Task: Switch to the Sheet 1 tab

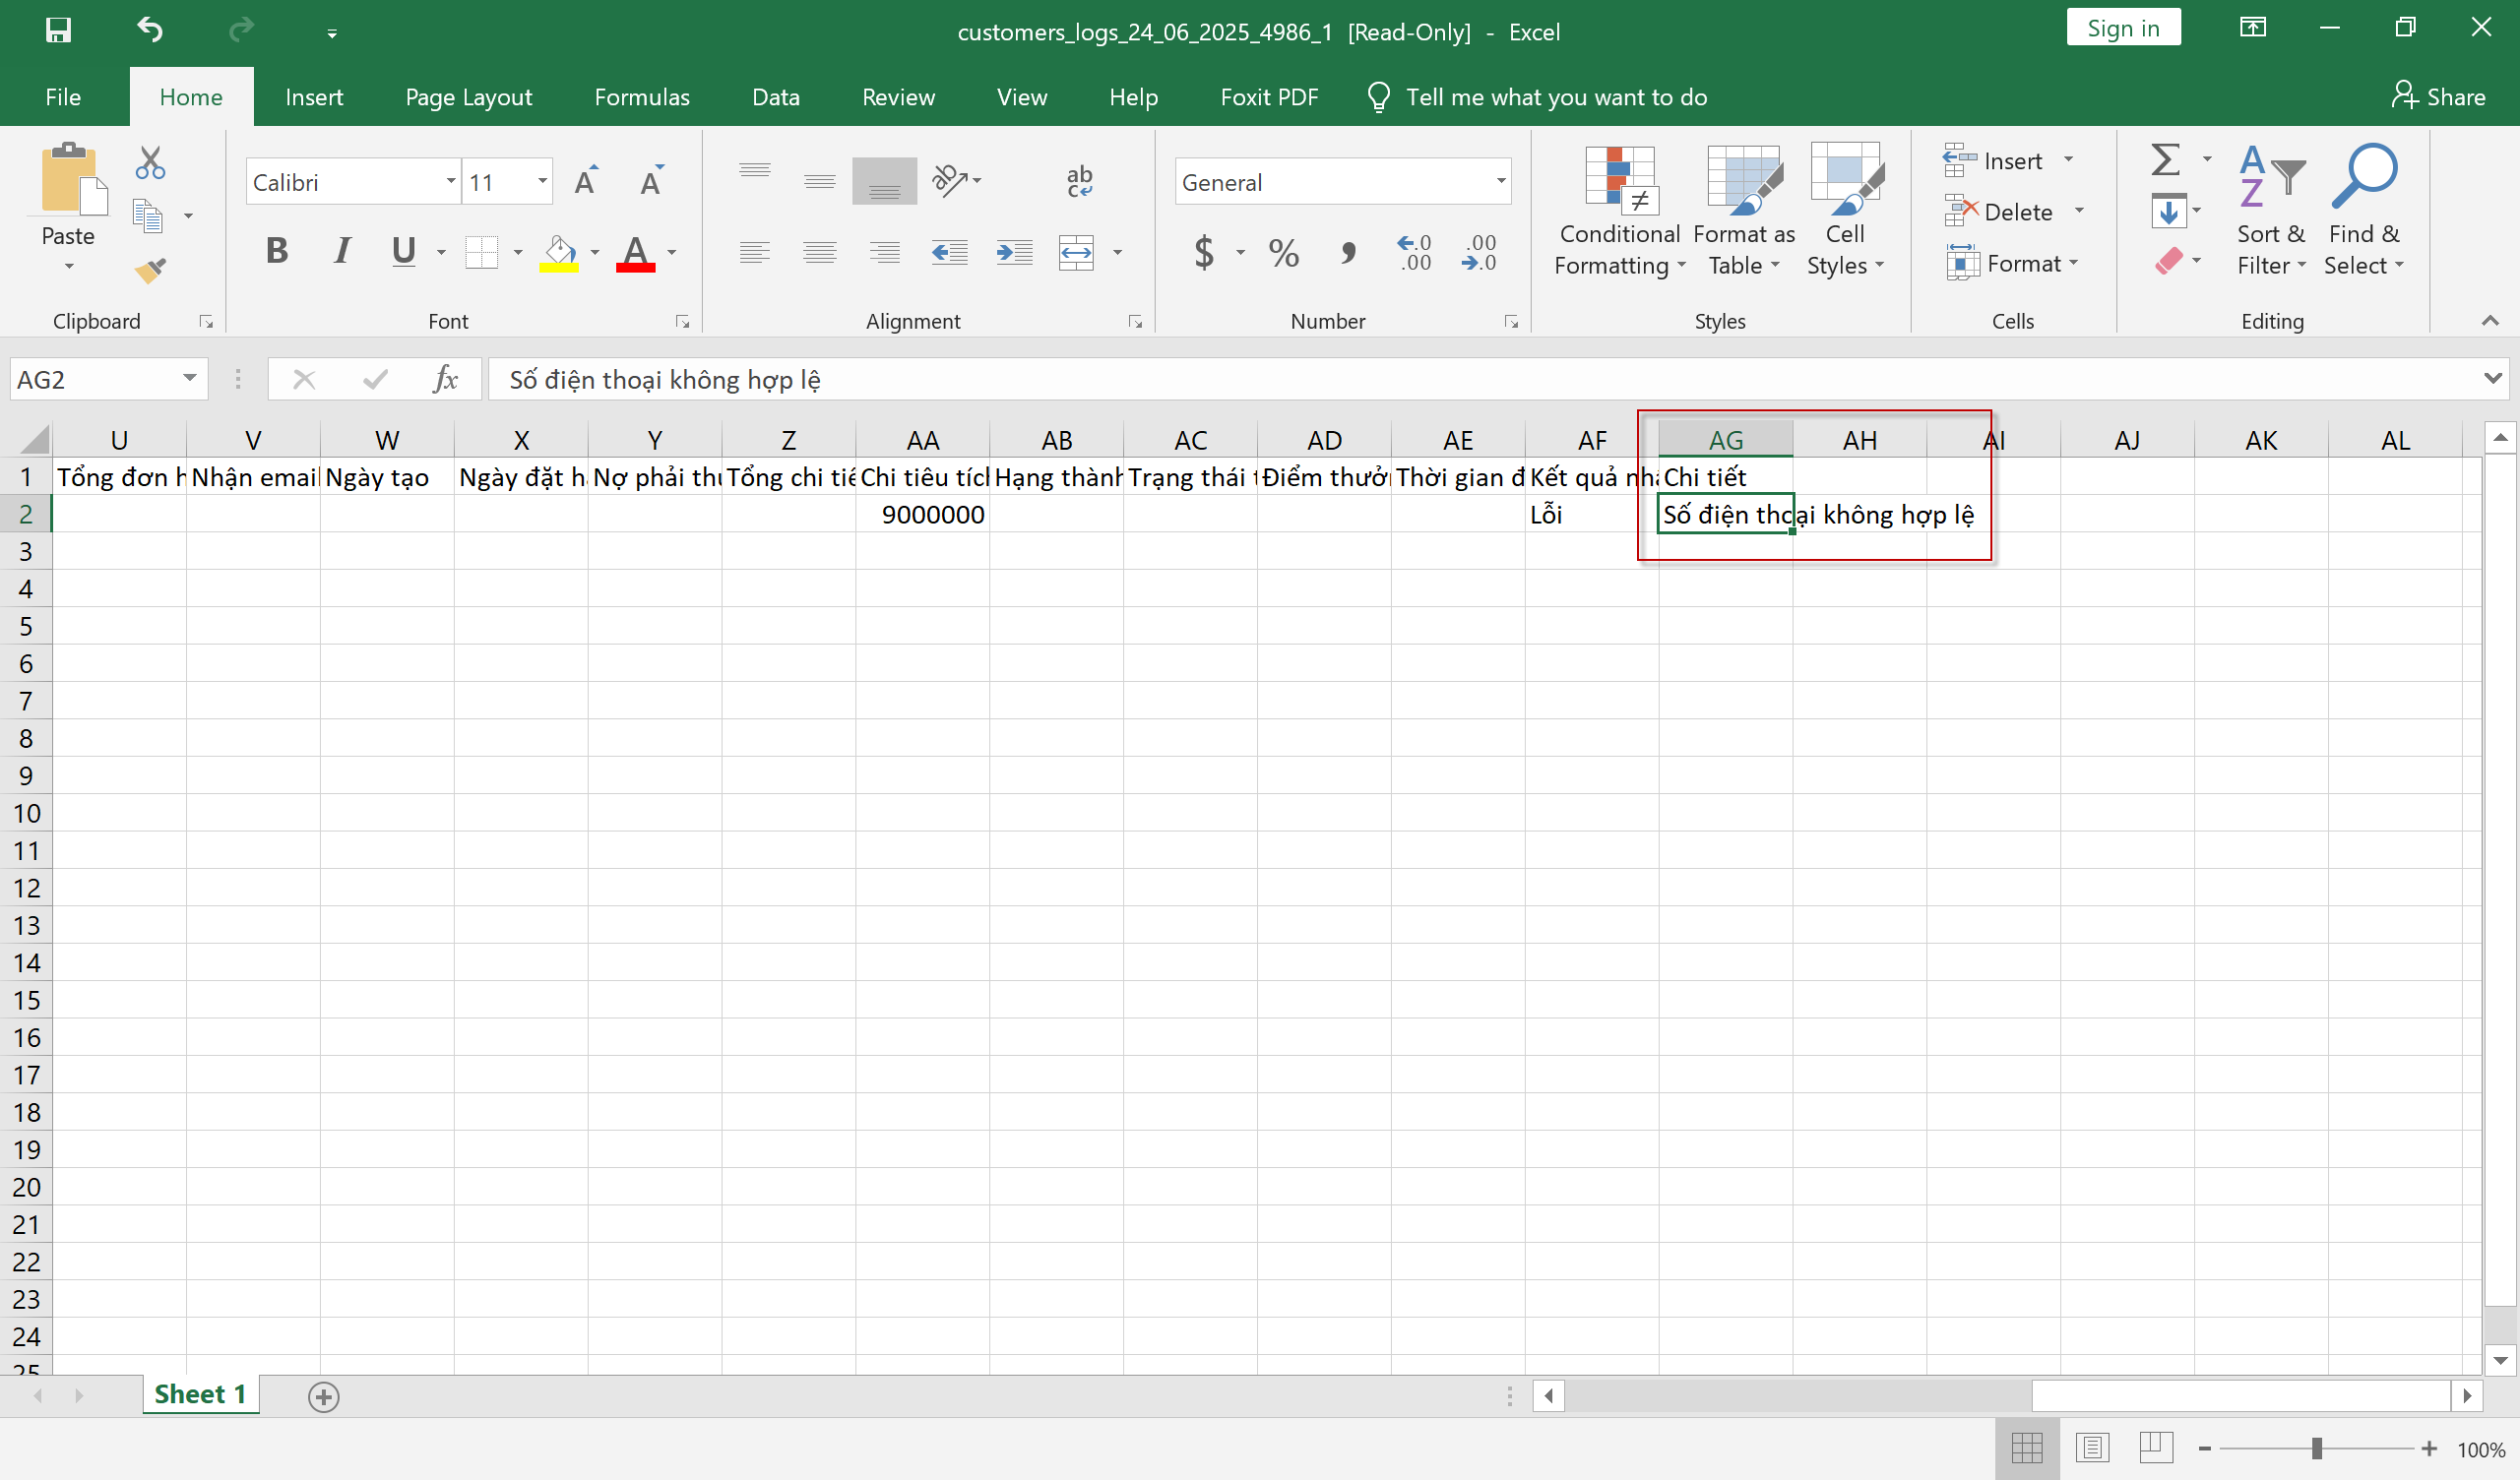Action: pos(200,1394)
